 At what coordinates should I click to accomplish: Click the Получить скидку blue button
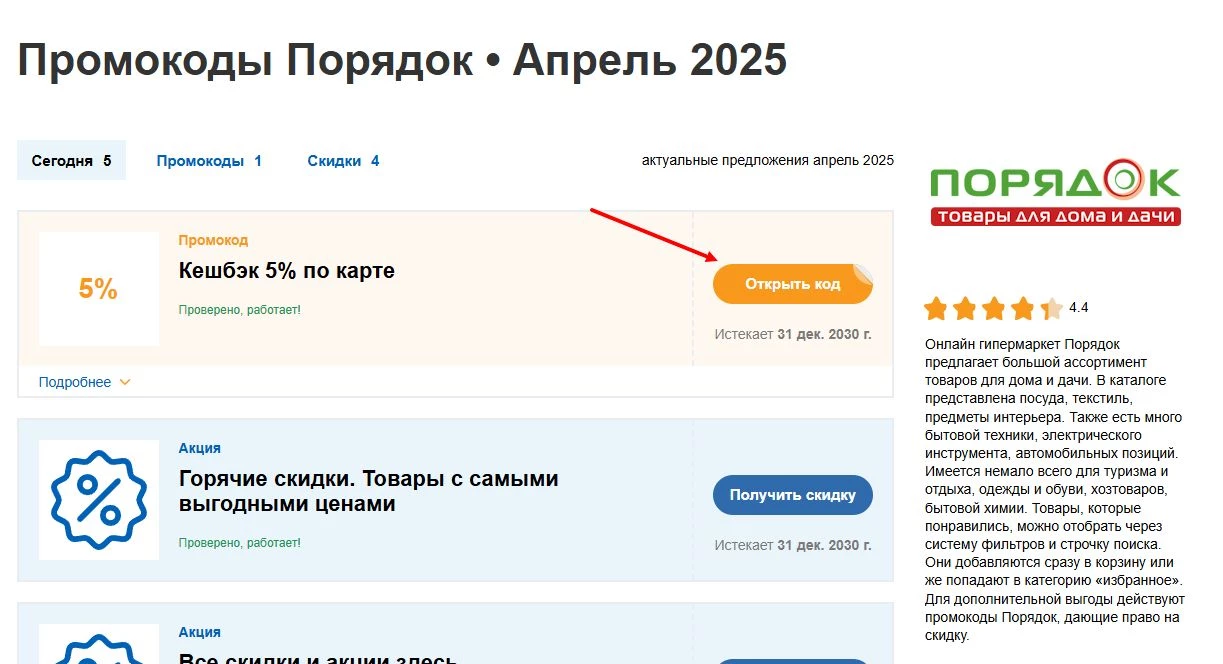click(x=792, y=494)
